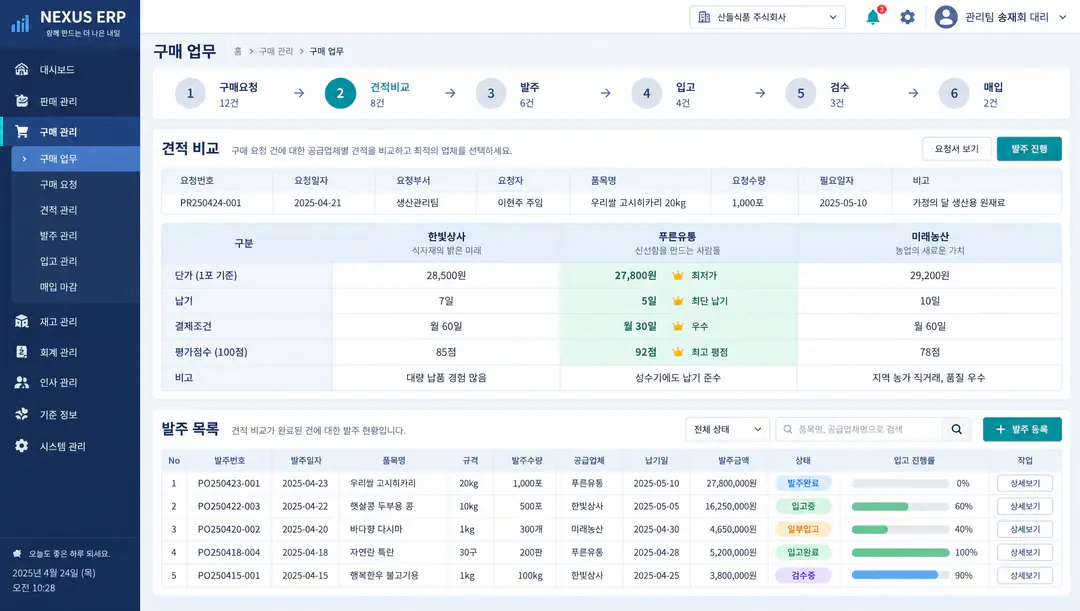The height and width of the screenshot is (611, 1080).
Task: Click the 입고완료 status badge
Action: coord(803,552)
